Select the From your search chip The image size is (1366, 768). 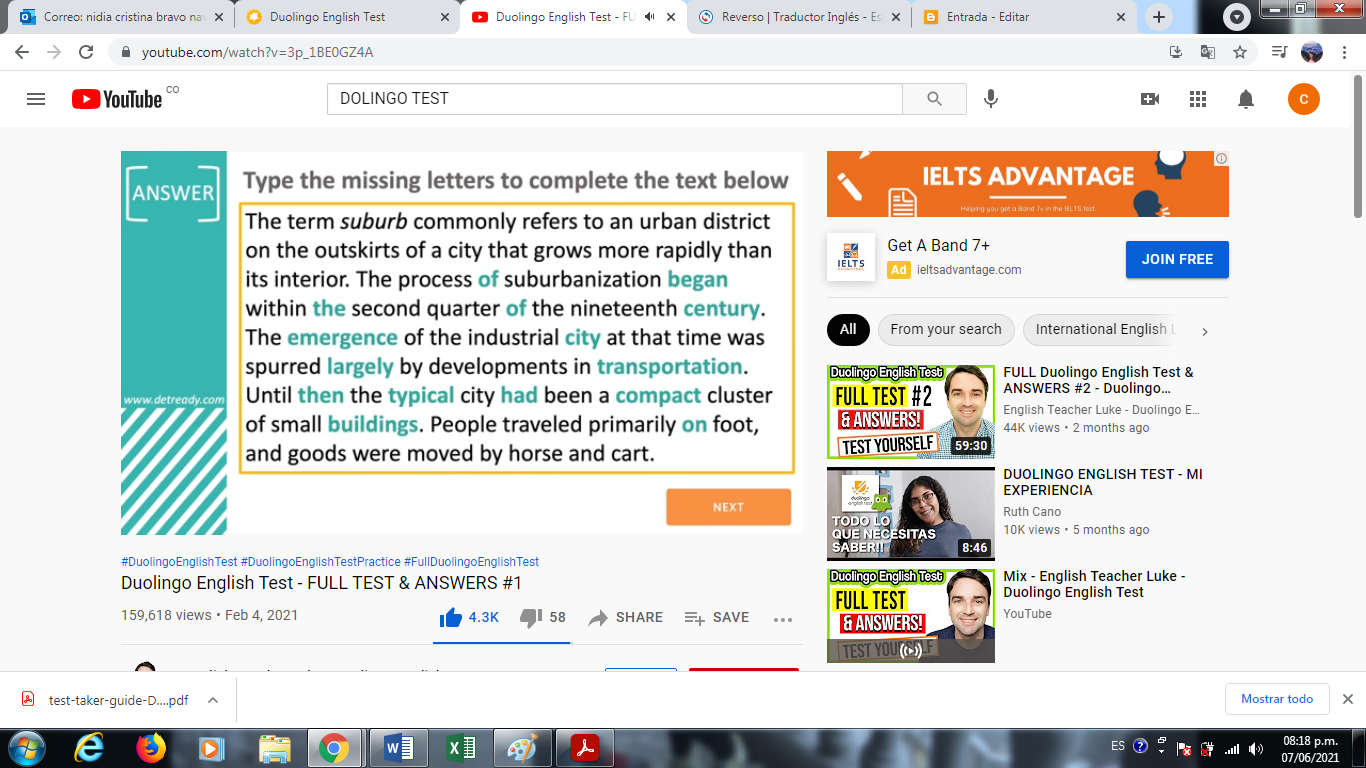tap(946, 329)
